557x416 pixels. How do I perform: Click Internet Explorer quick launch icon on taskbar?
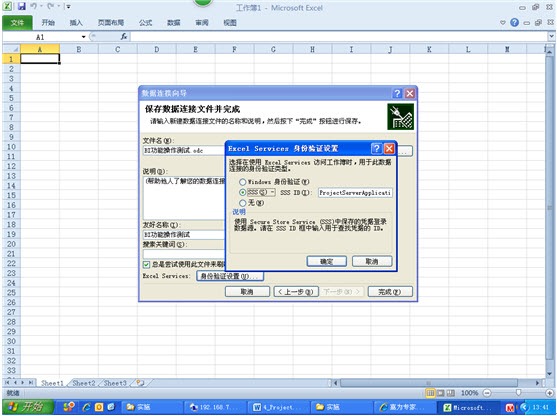[86, 407]
